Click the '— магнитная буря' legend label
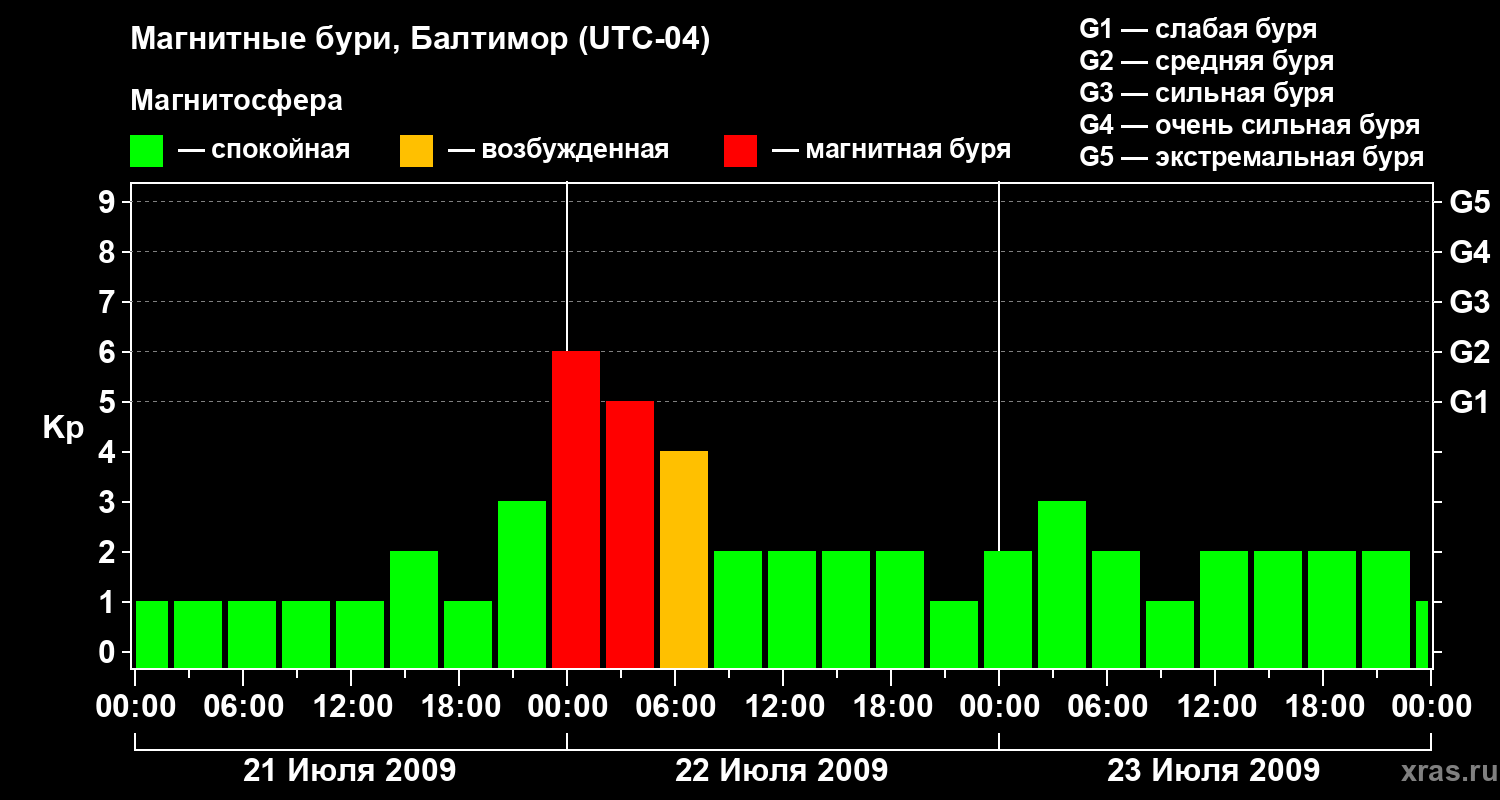This screenshot has height=800, width=1500. pyautogui.click(x=891, y=150)
